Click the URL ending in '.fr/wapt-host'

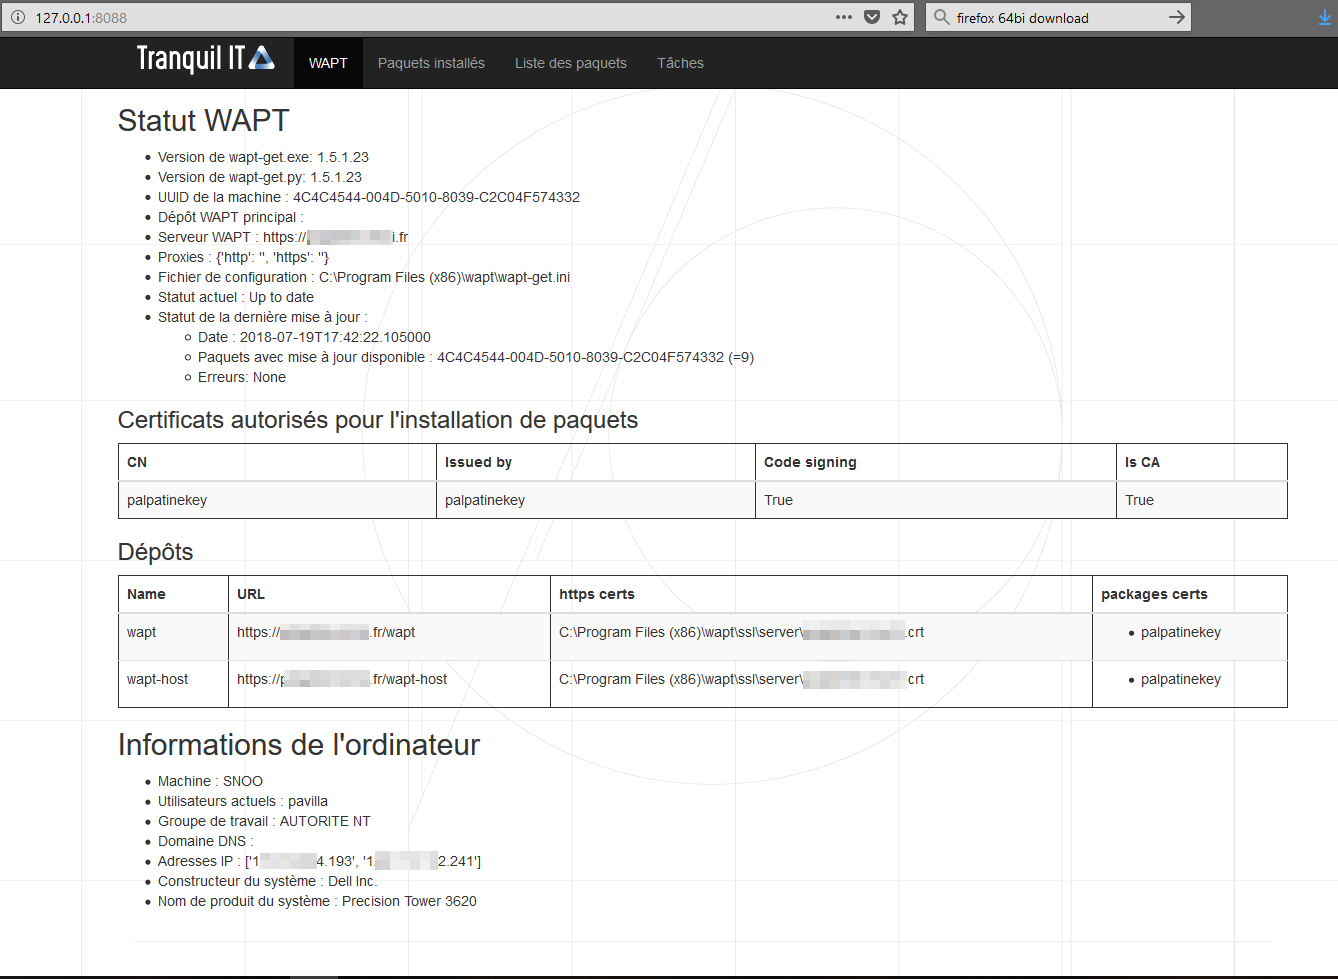pos(342,679)
